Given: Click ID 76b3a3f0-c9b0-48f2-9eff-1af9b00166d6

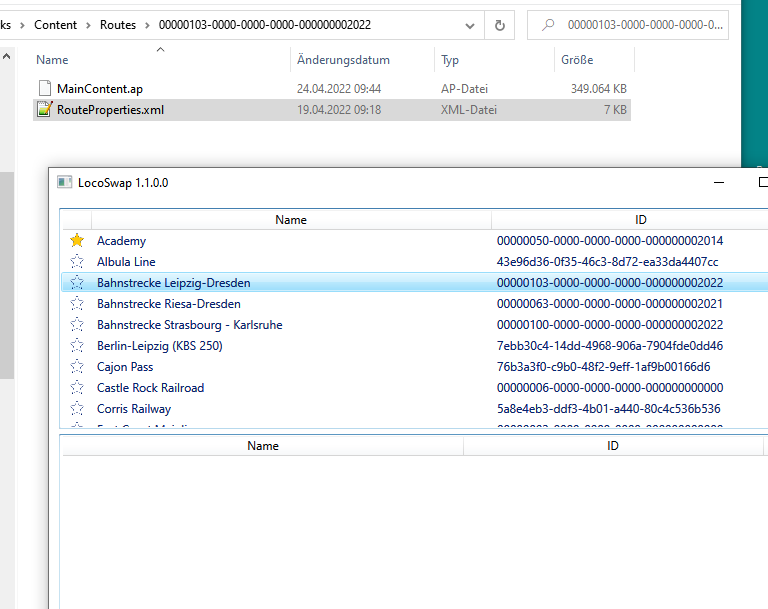Looking at the screenshot, I should [x=603, y=367].
